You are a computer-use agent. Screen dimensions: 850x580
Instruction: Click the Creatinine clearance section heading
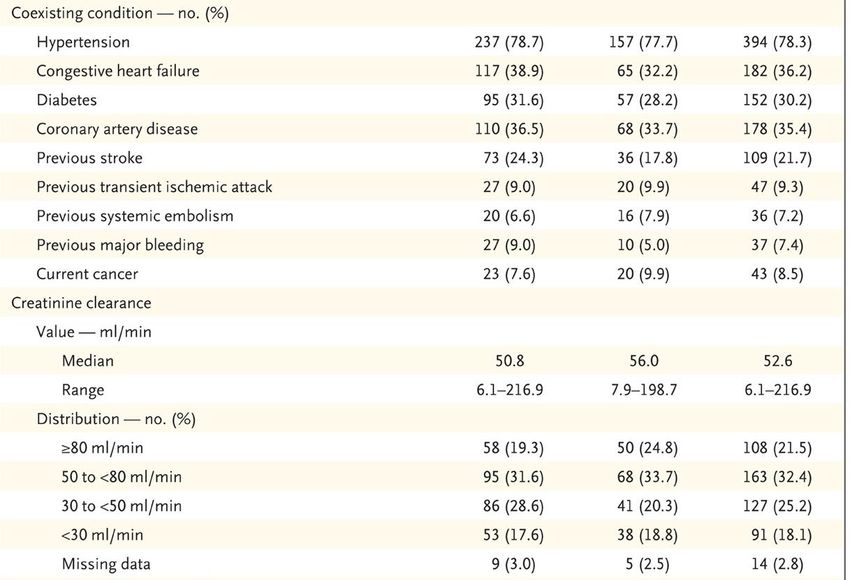(x=81, y=303)
